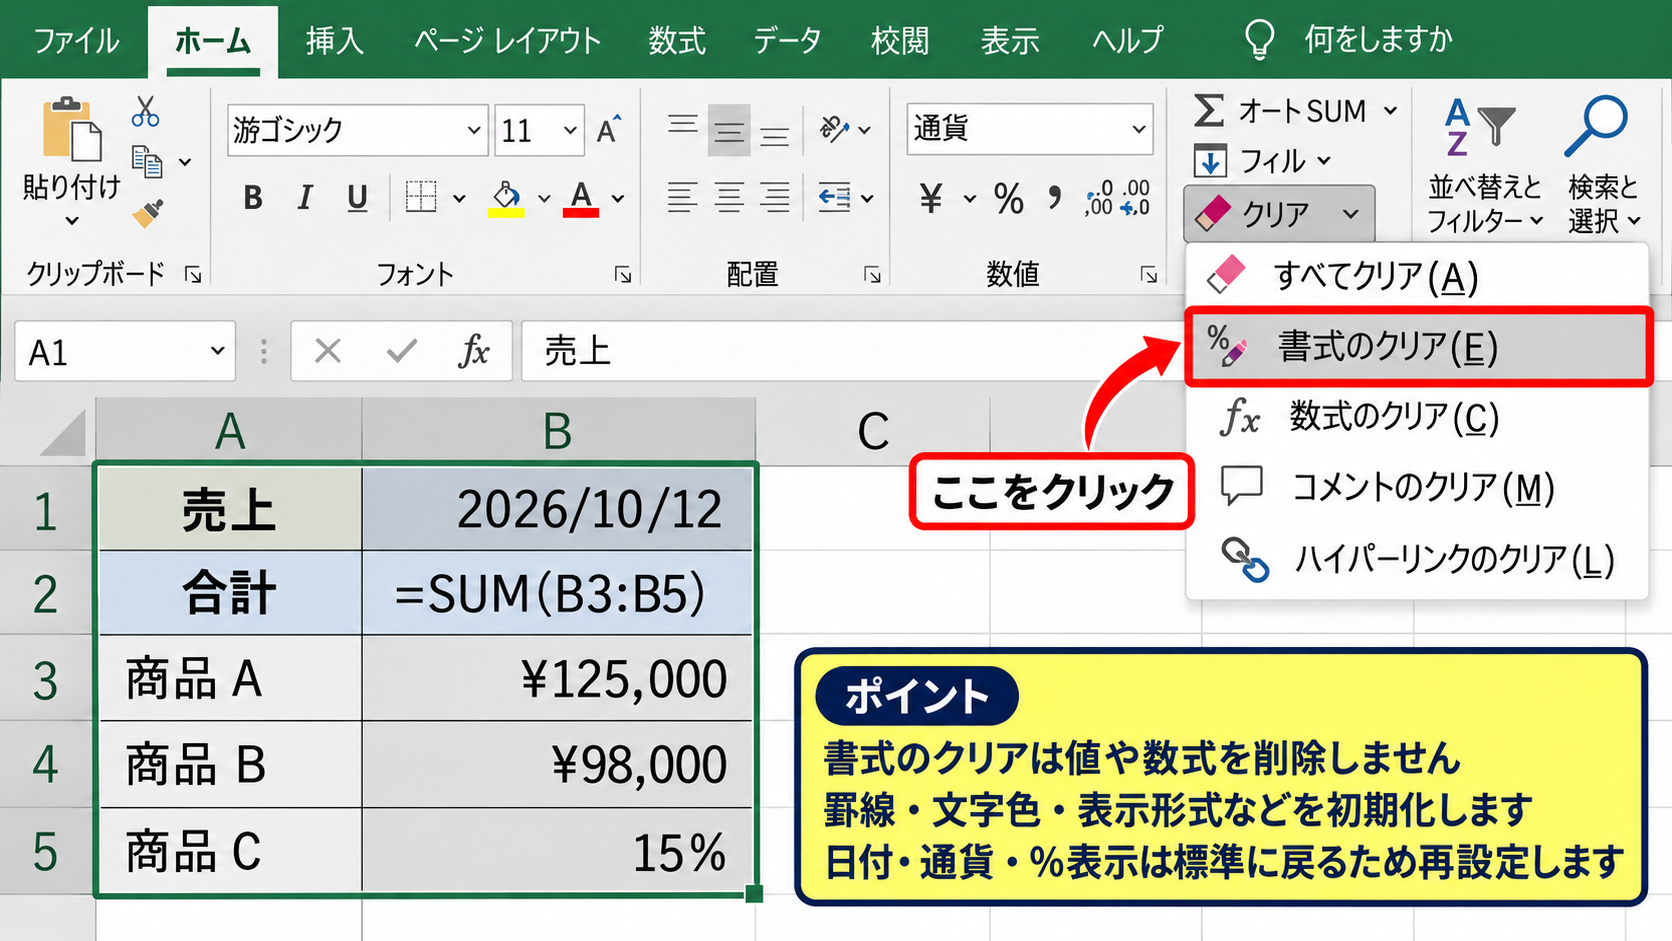Viewport: 1672px width, 941px height.
Task: Open the 挿入 (Insert) tab
Action: point(334,41)
